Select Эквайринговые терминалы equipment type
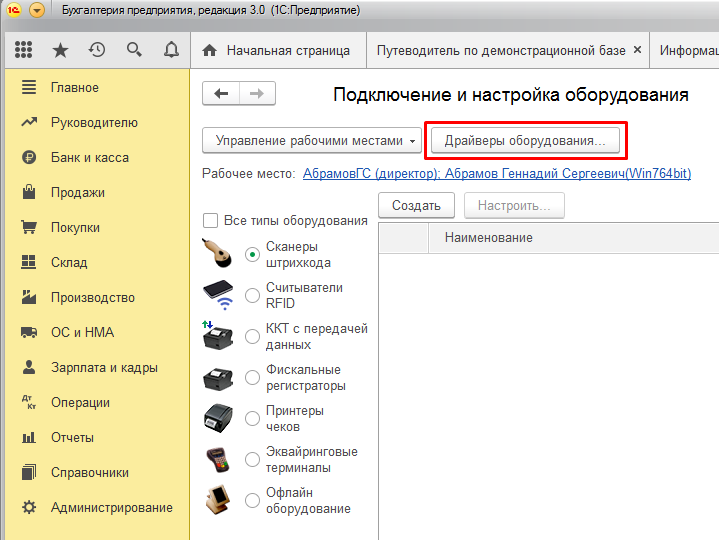Screen dimensions: 719x540 click(x=252, y=460)
